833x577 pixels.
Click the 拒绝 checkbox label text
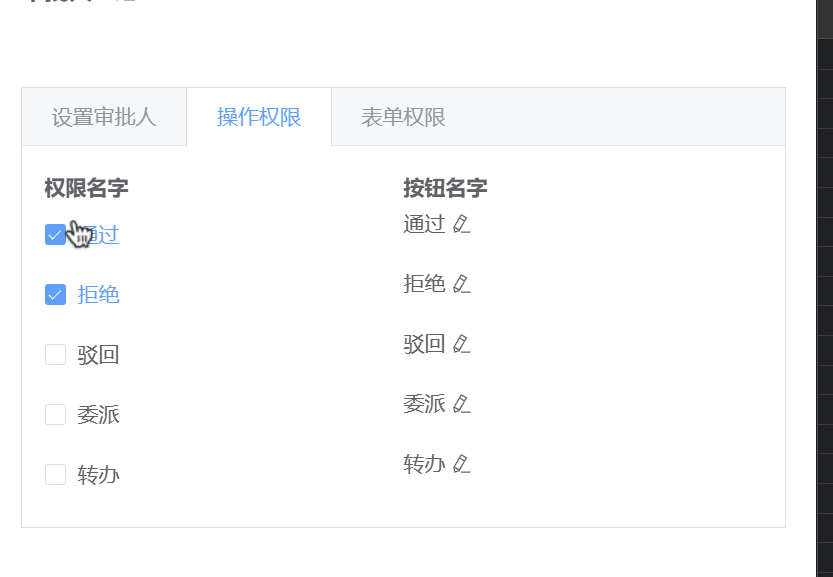pyautogui.click(x=98, y=295)
